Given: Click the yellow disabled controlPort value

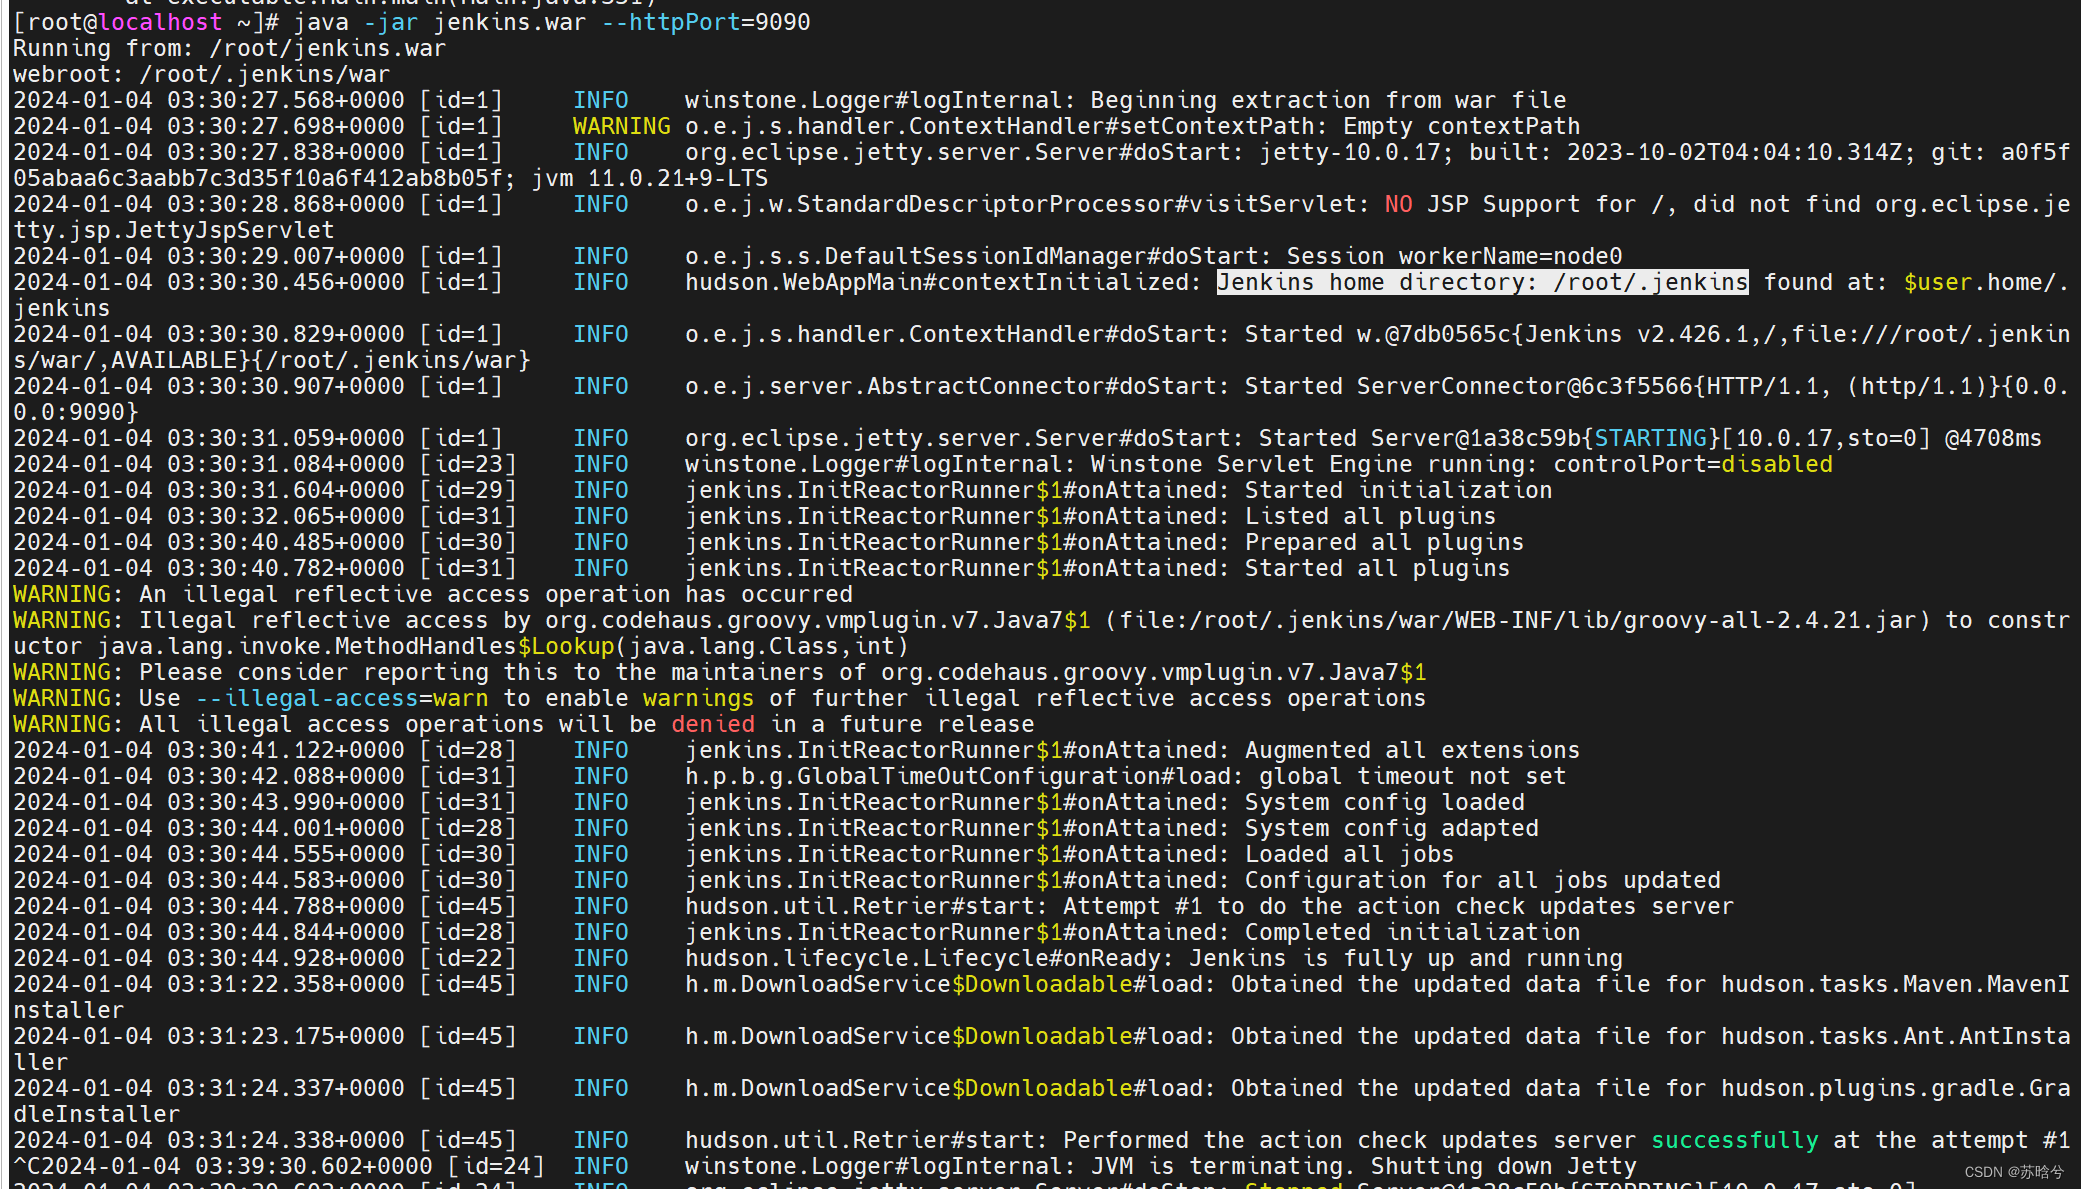Looking at the screenshot, I should pyautogui.click(x=1776, y=464).
